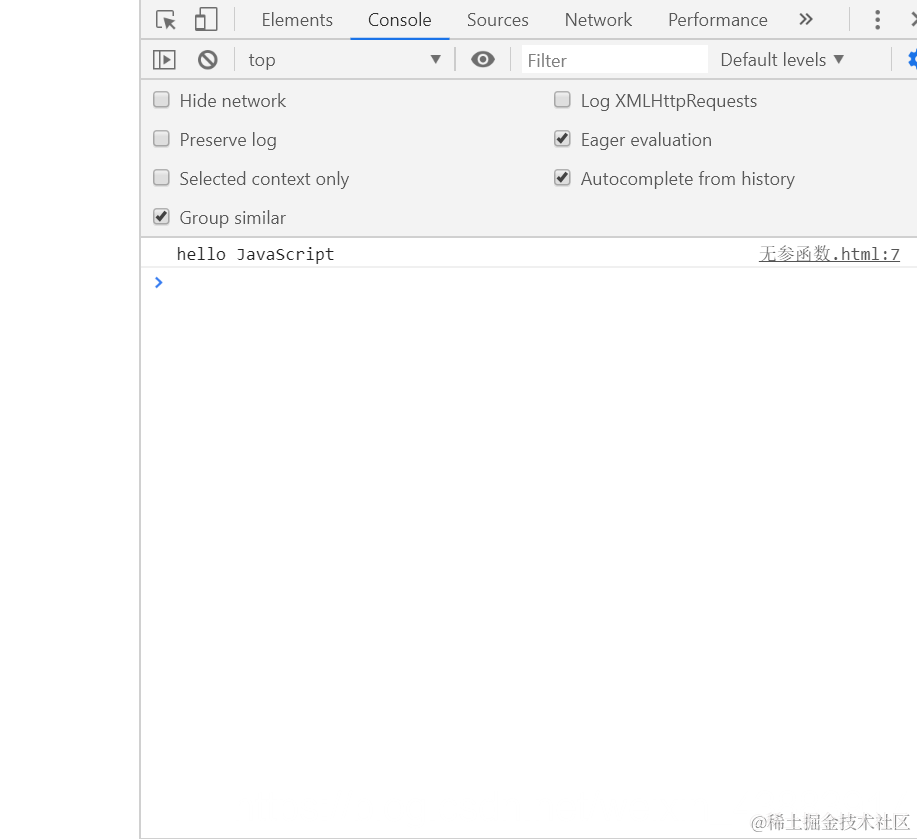Open the top JavaScript context dropdown

tap(344, 60)
